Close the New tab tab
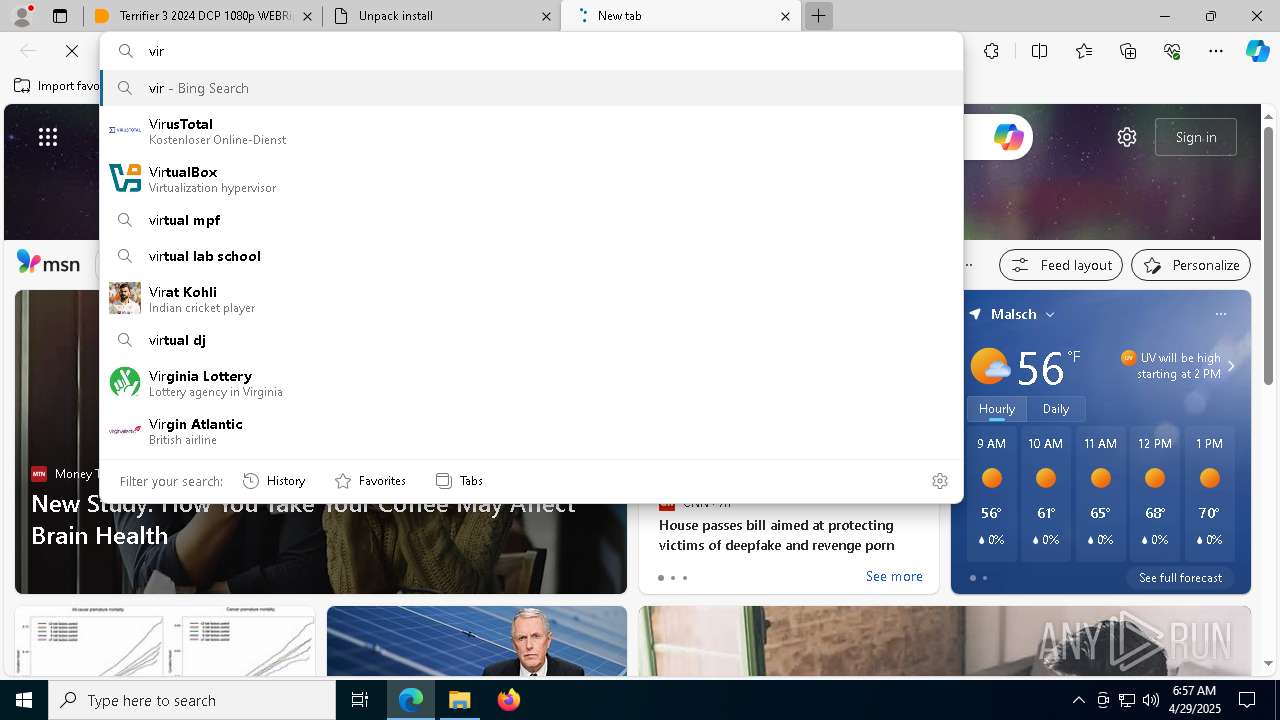Screen dimensions: 1280x720 click(x=785, y=16)
